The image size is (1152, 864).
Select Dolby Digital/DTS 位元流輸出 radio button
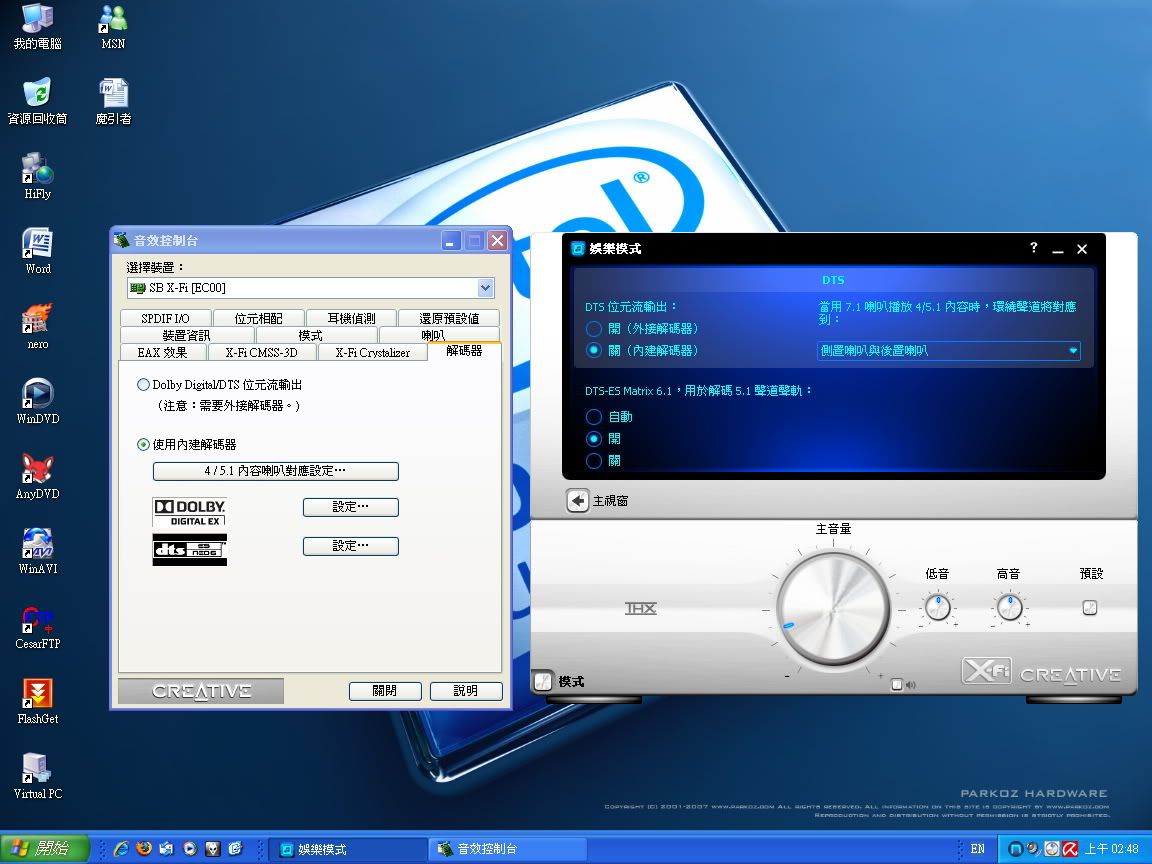click(x=143, y=384)
